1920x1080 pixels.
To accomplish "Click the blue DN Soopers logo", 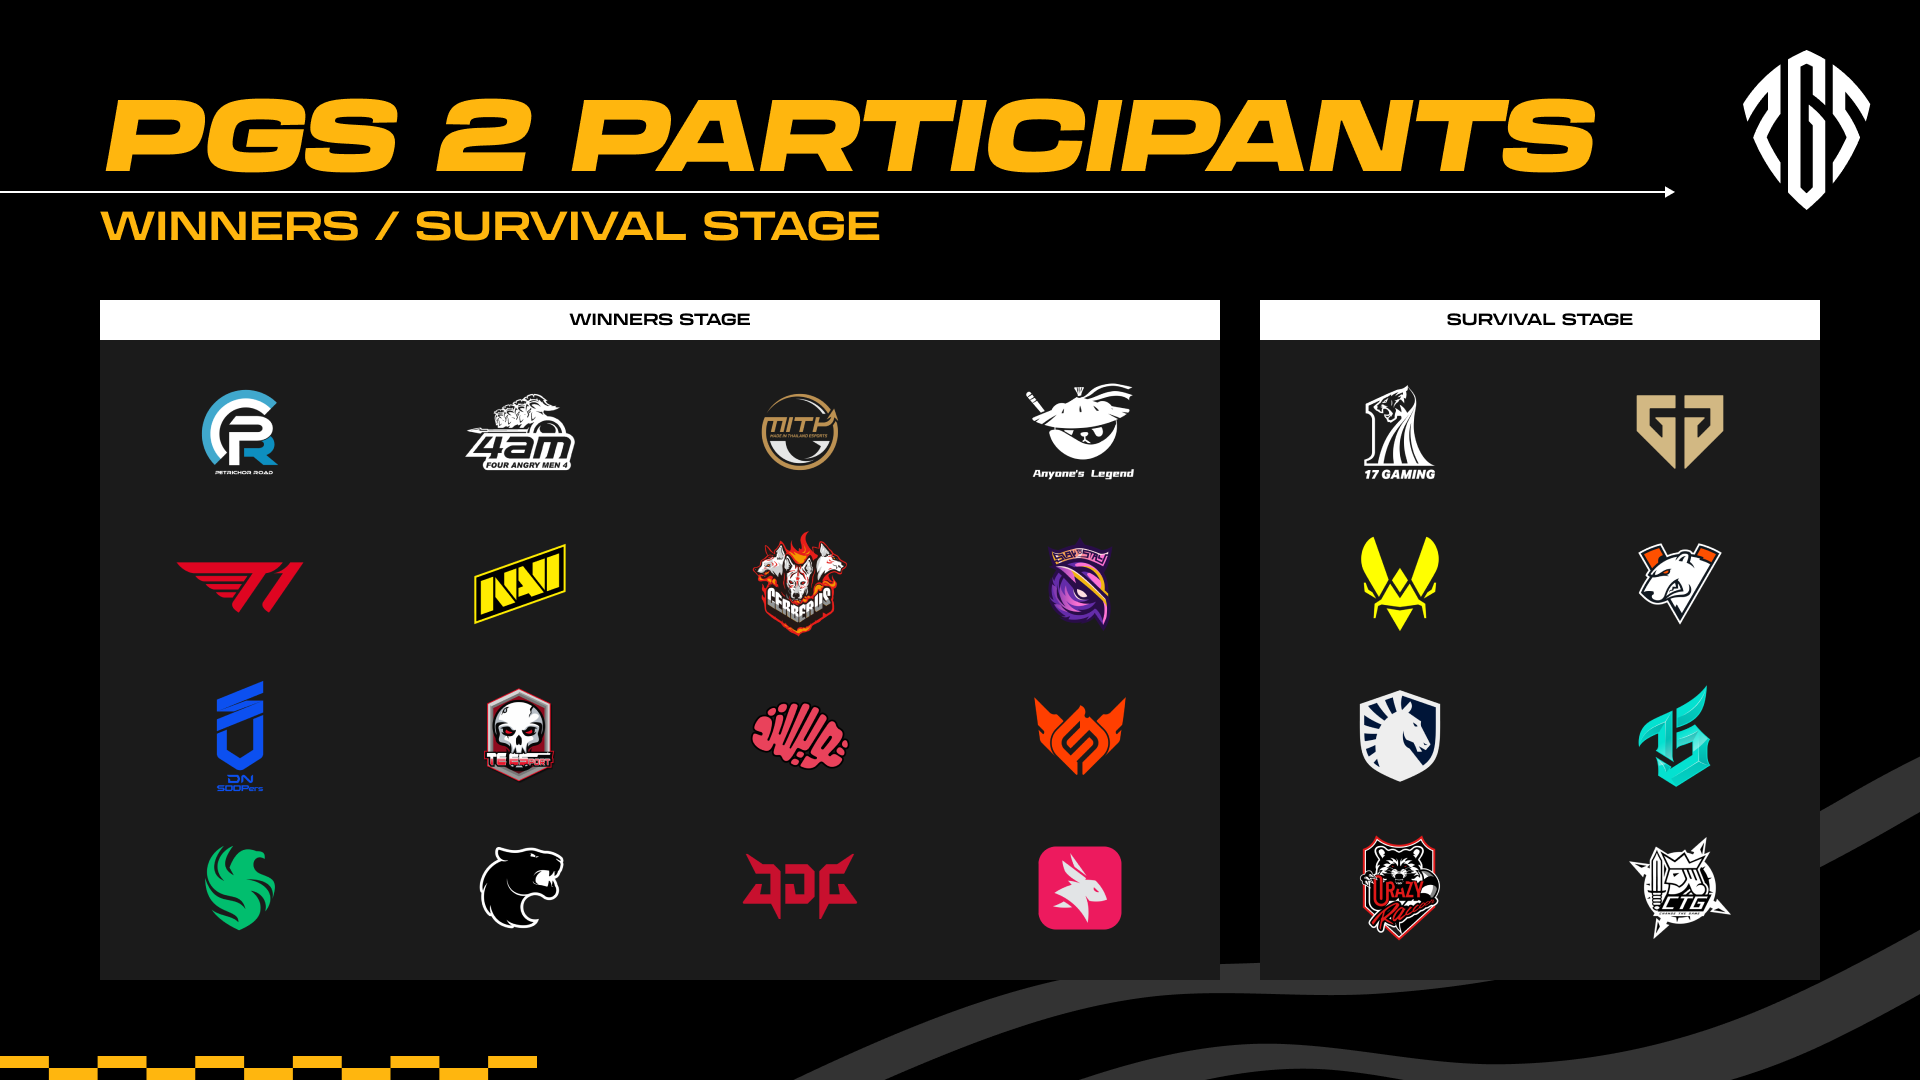I will (240, 737).
